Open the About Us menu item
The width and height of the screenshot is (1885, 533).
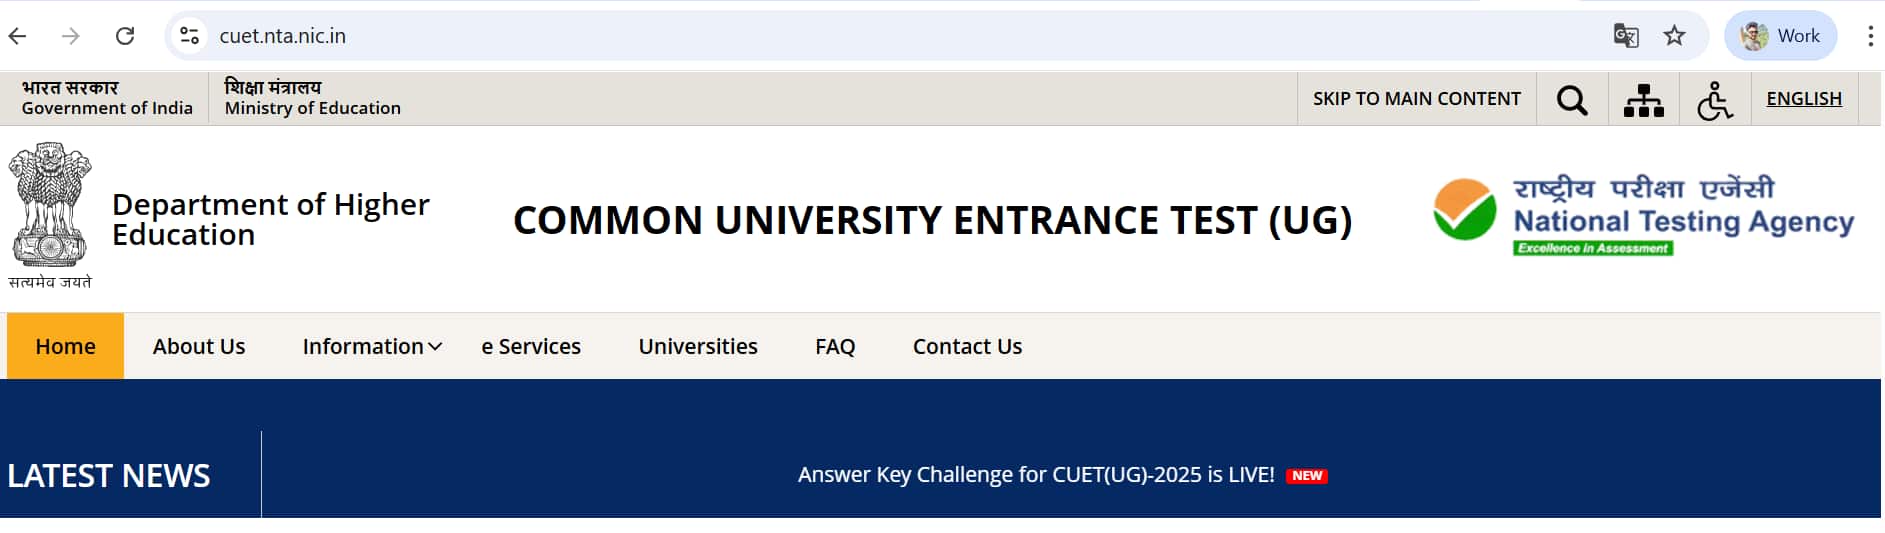coord(199,346)
